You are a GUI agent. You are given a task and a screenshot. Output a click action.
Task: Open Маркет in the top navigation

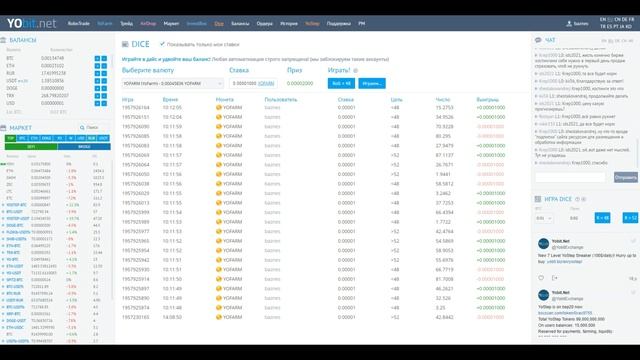tap(171, 24)
